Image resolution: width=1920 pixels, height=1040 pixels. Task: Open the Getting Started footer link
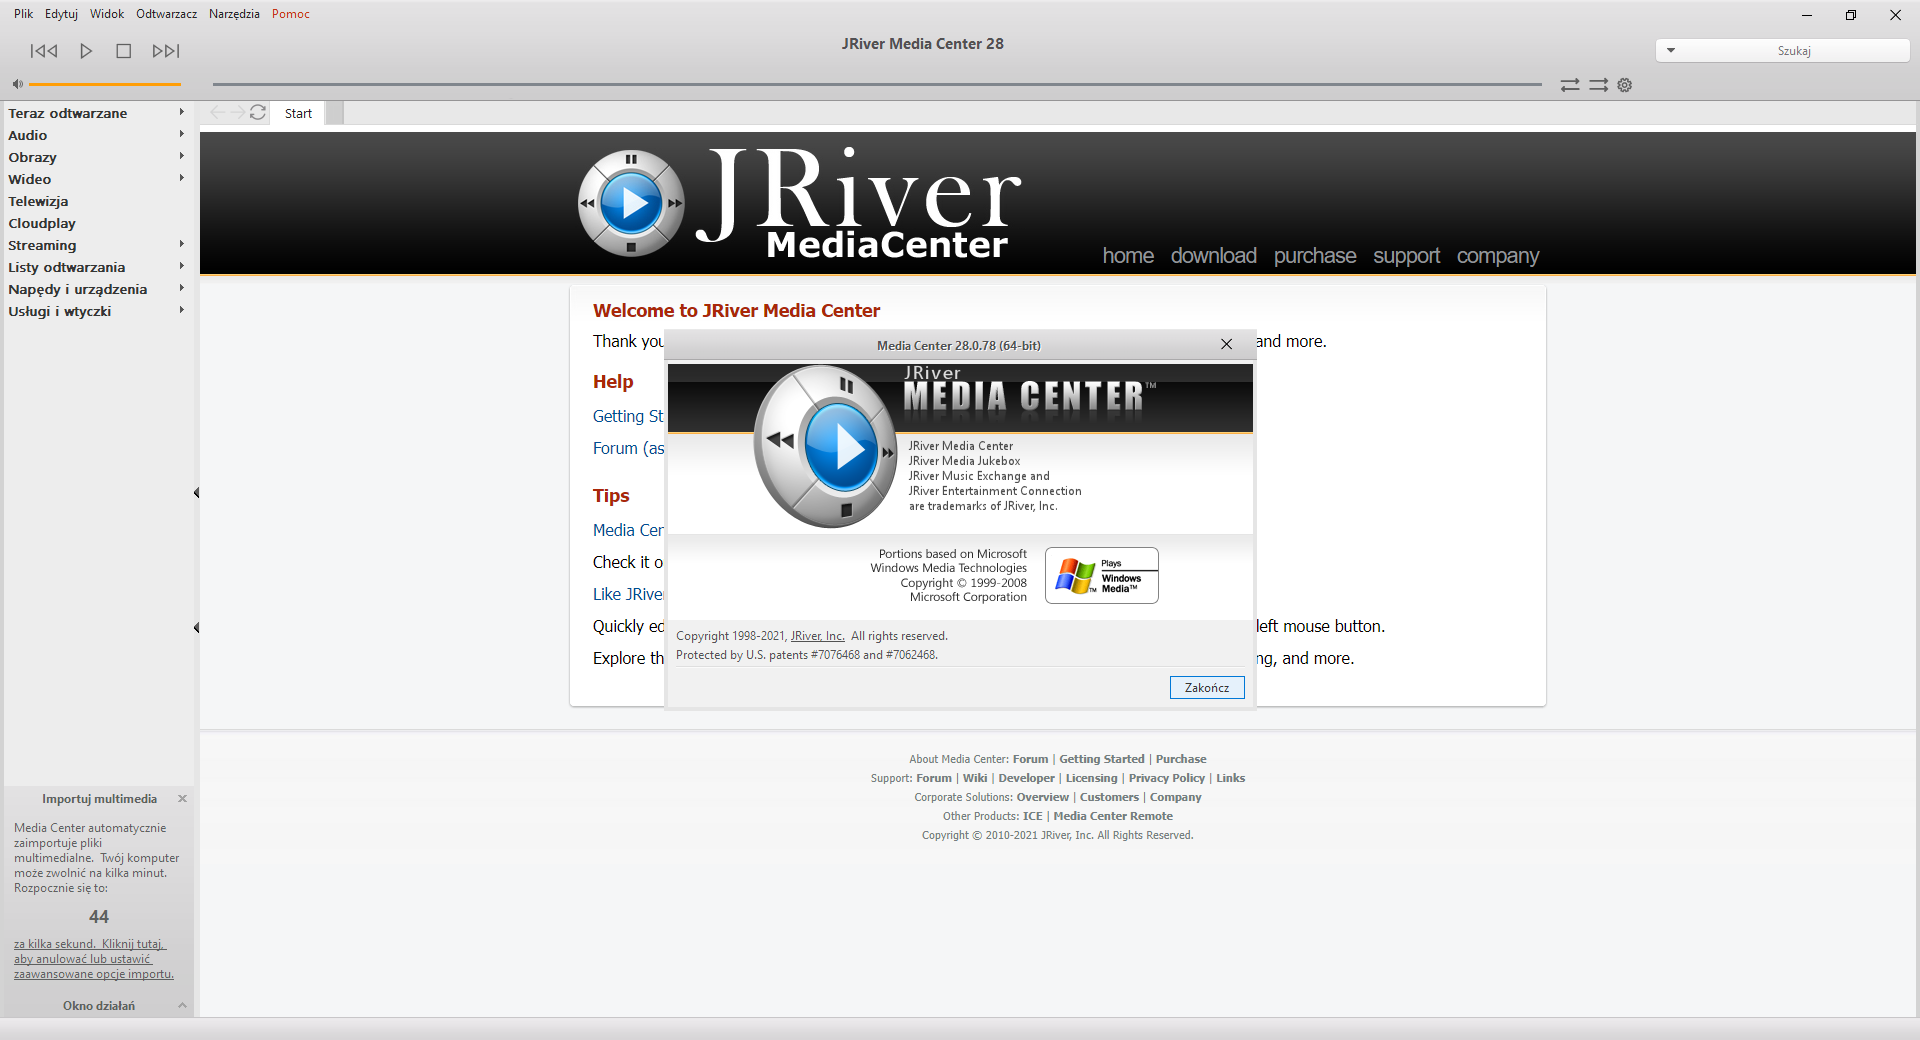coord(1102,759)
